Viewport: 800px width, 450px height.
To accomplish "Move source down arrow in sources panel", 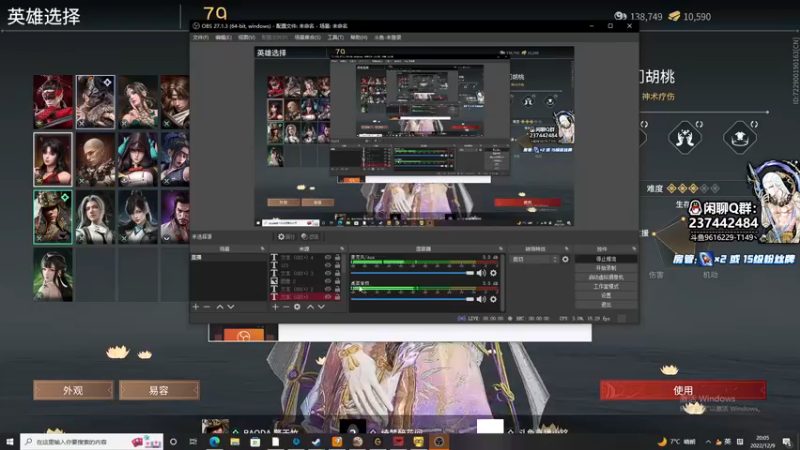I will [x=321, y=307].
